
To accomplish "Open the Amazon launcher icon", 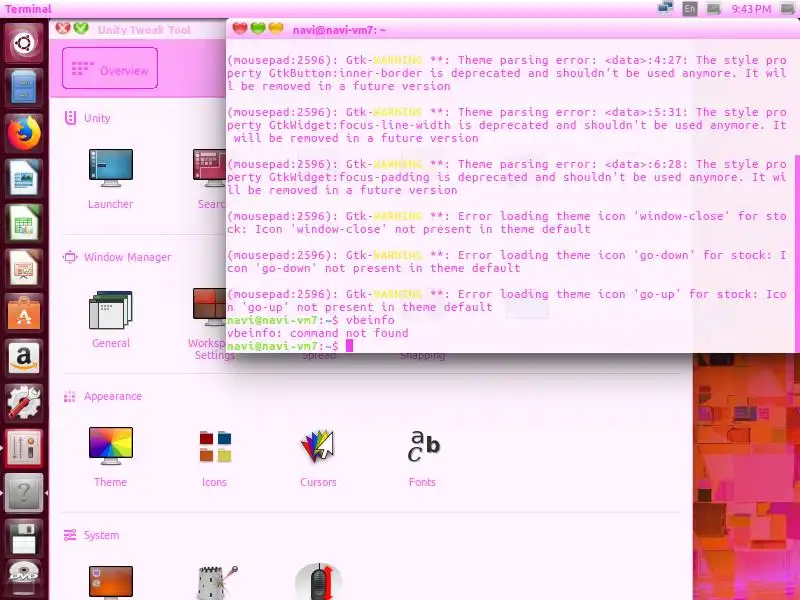I will [x=24, y=358].
